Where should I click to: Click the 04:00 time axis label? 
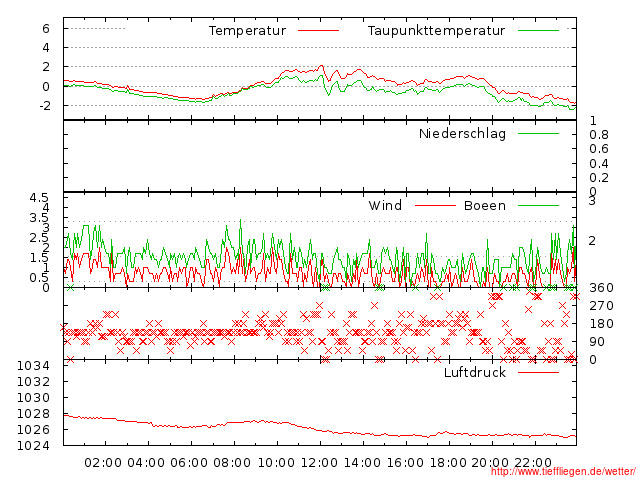146,463
